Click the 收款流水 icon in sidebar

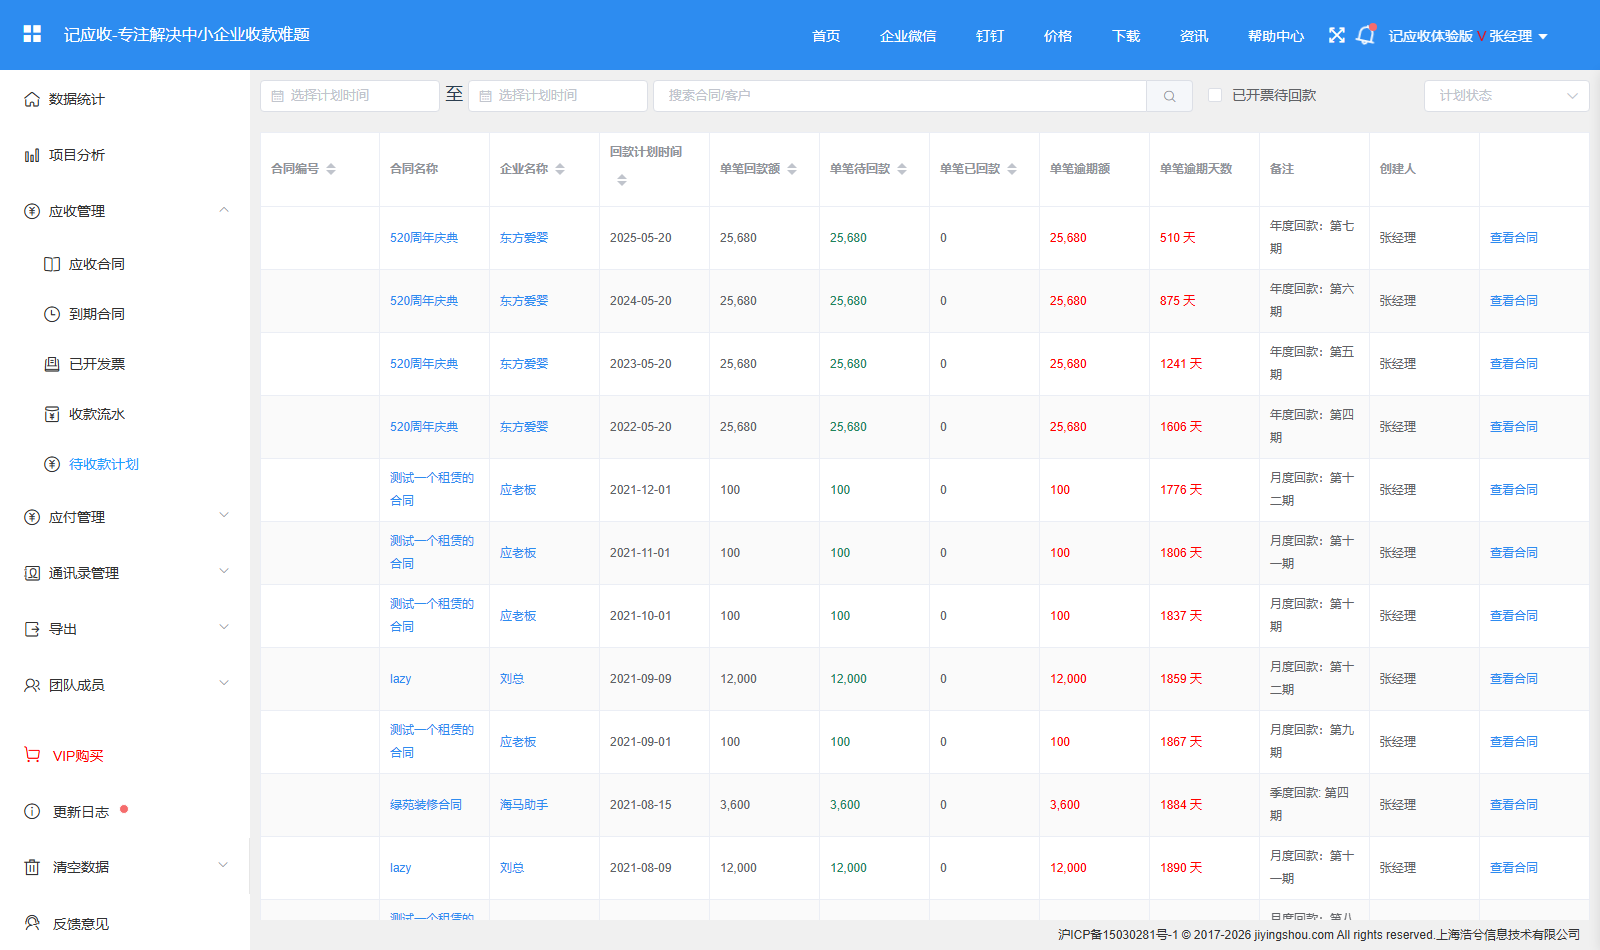click(x=52, y=414)
